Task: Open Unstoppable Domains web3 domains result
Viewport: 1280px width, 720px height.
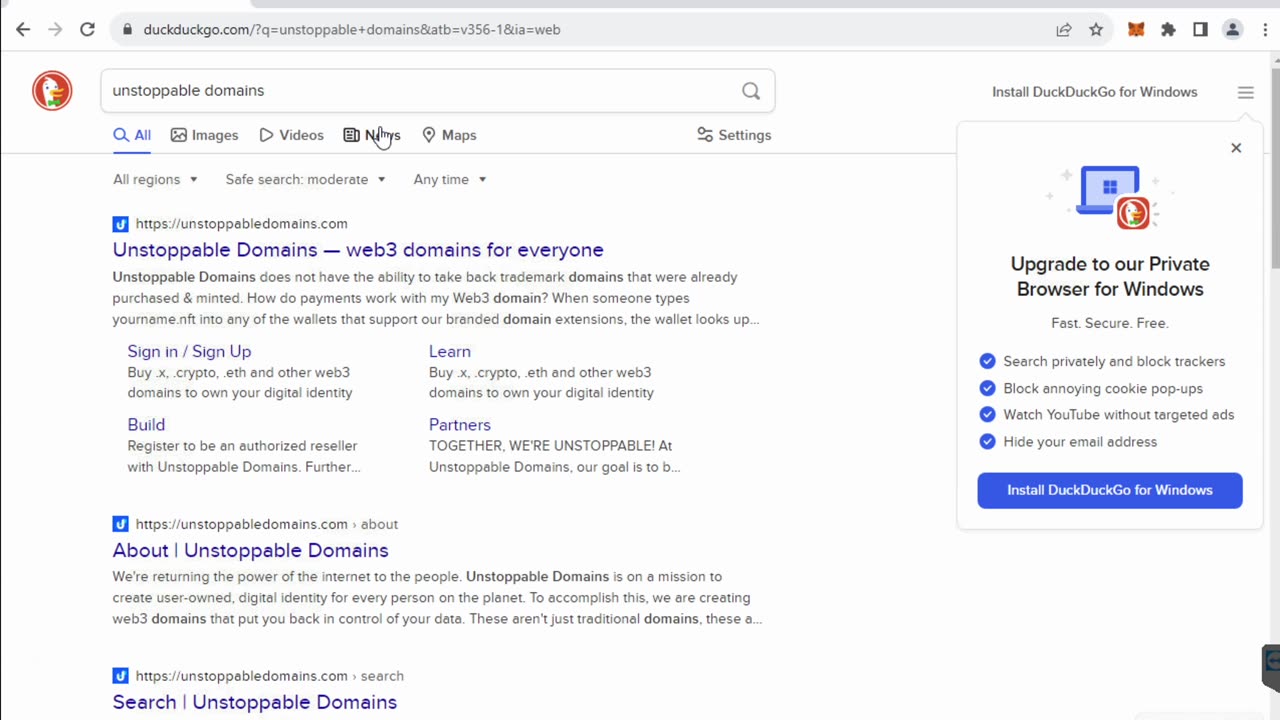Action: 358,250
